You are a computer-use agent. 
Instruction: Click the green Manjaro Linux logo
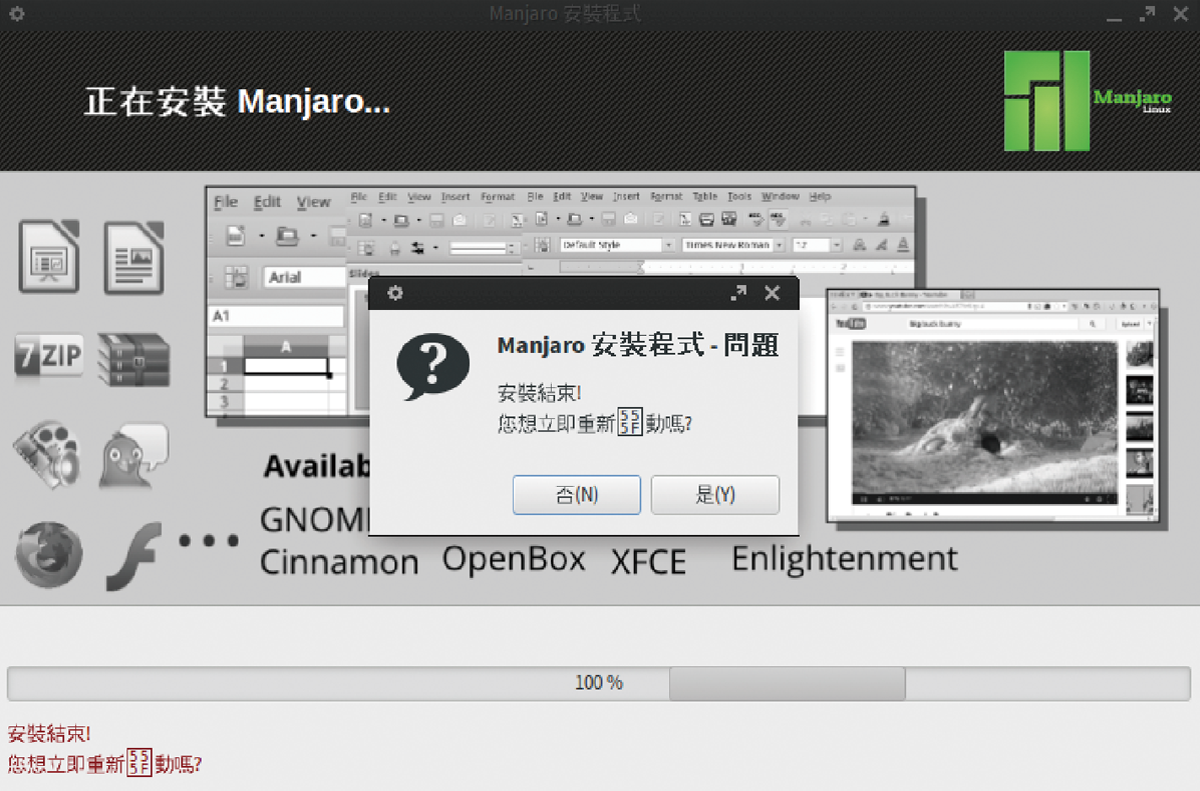click(1088, 101)
